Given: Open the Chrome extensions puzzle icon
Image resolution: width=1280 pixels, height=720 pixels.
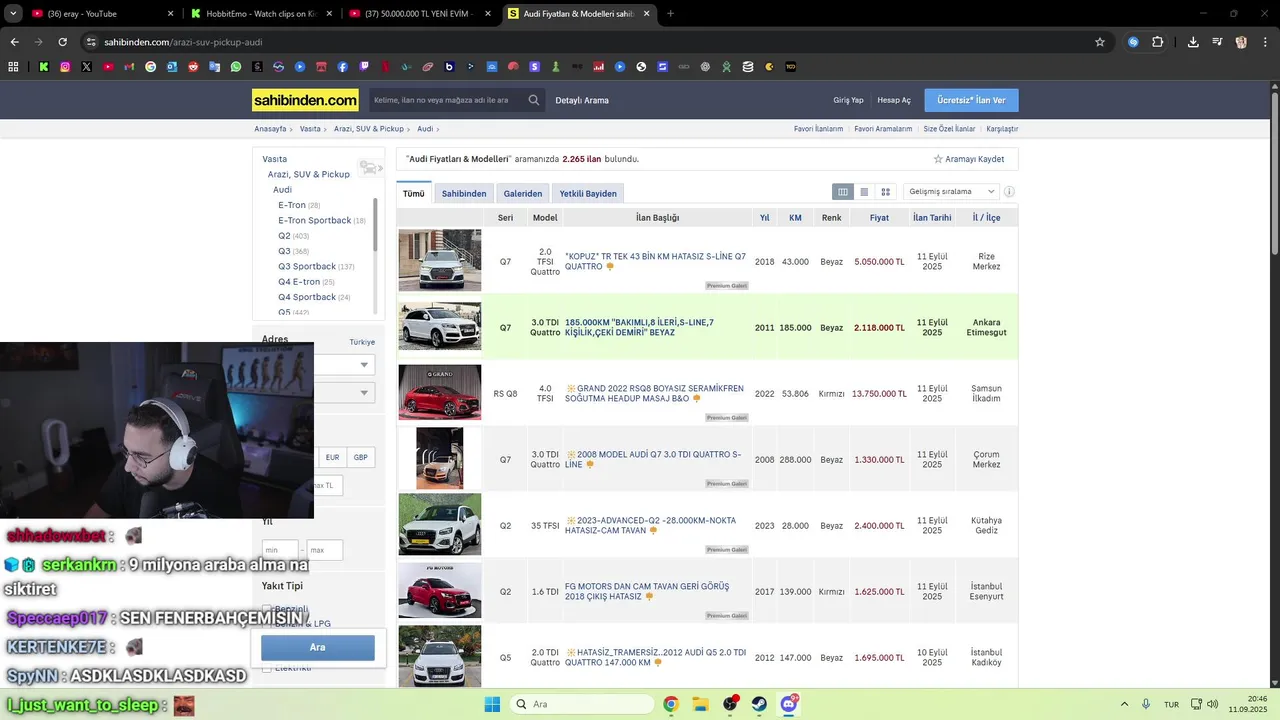Looking at the screenshot, I should (x=1158, y=42).
